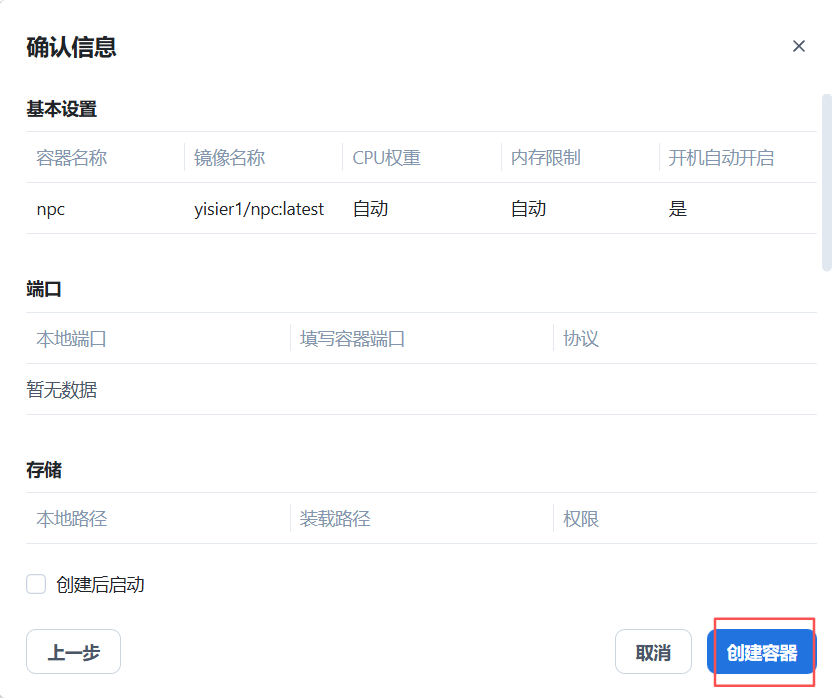Click the dialog's vertical scrollbar
Screen dimensions: 835x698
(x=826, y=182)
